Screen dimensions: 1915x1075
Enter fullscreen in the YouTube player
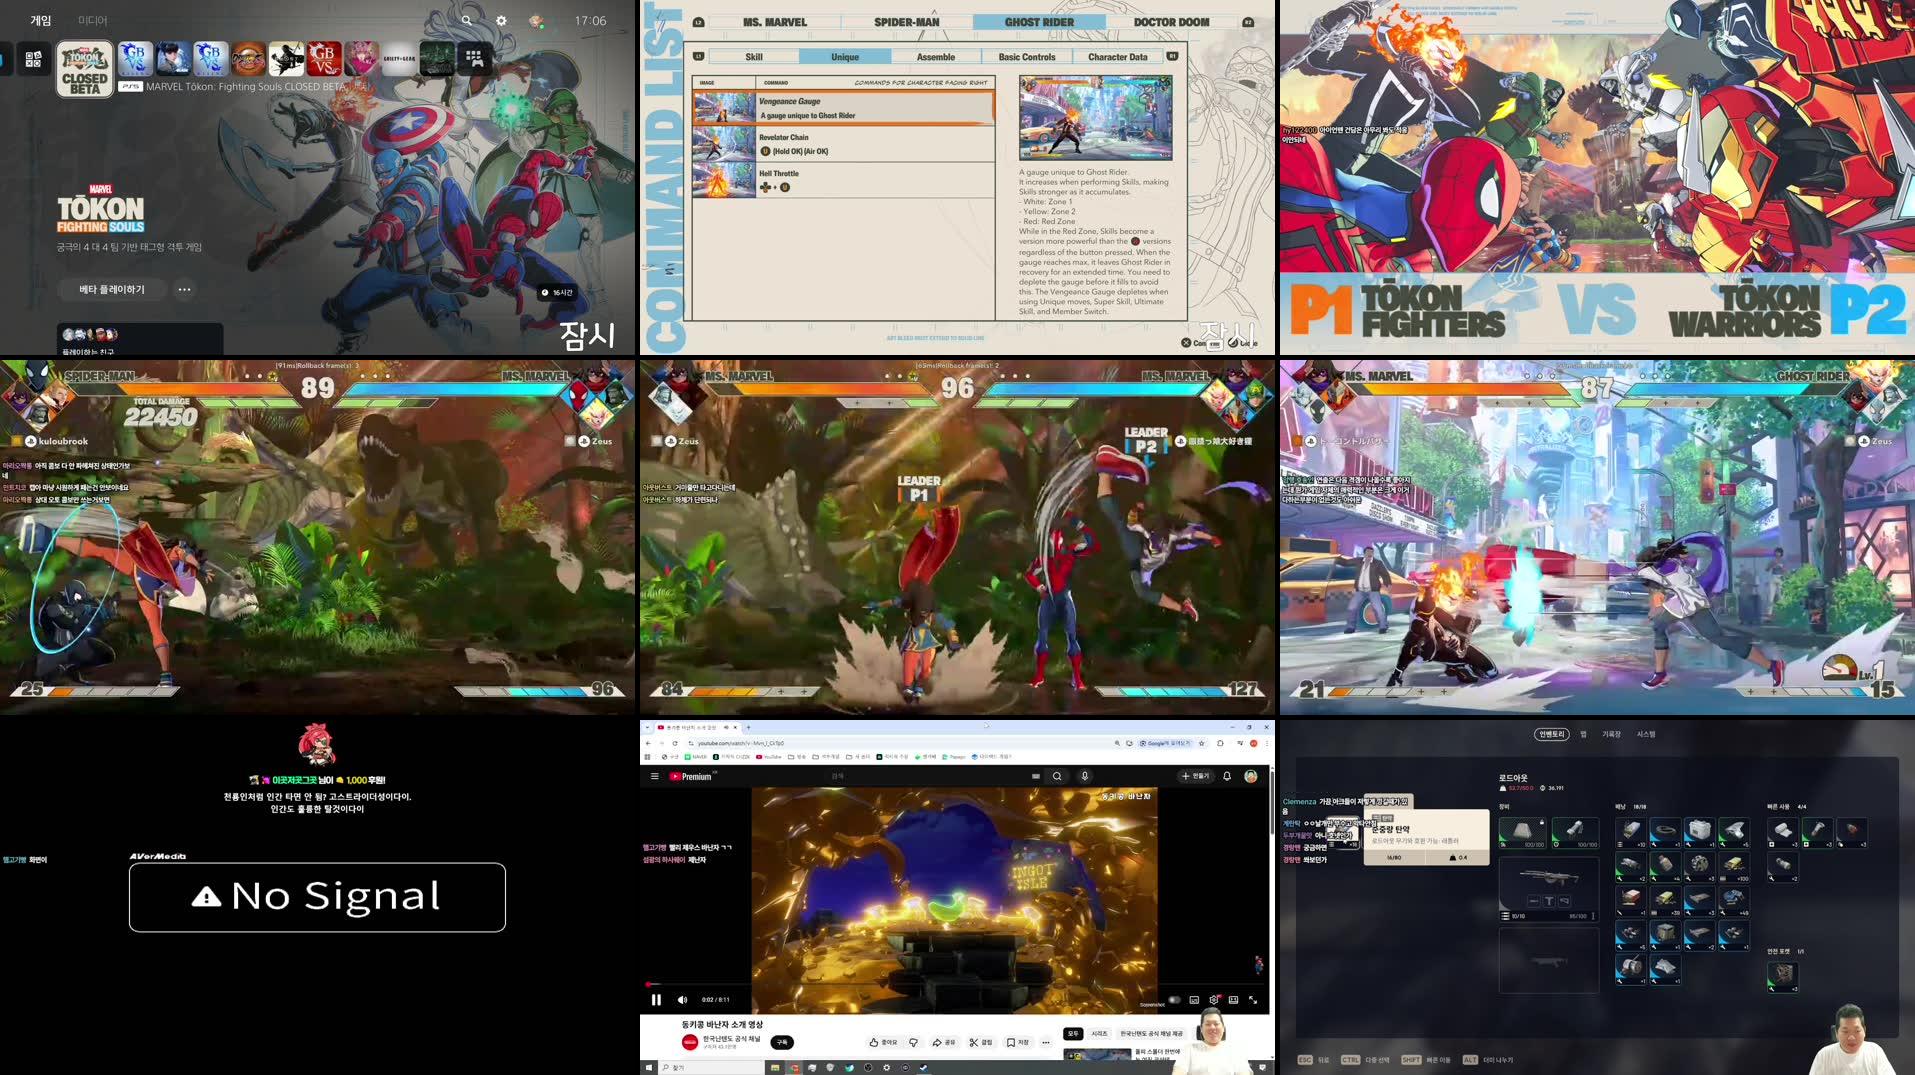[x=1254, y=1001]
